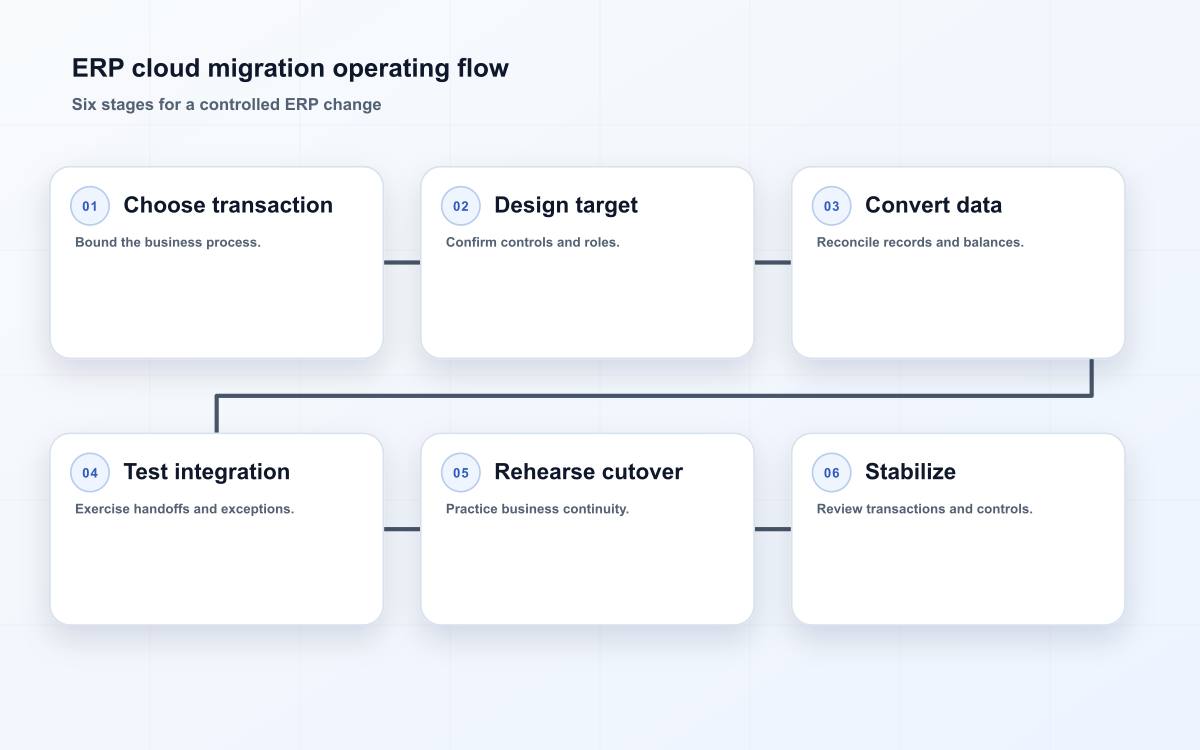Image resolution: width=1200 pixels, height=750 pixels.
Task: Click the 05 step number badge
Action: (x=461, y=473)
